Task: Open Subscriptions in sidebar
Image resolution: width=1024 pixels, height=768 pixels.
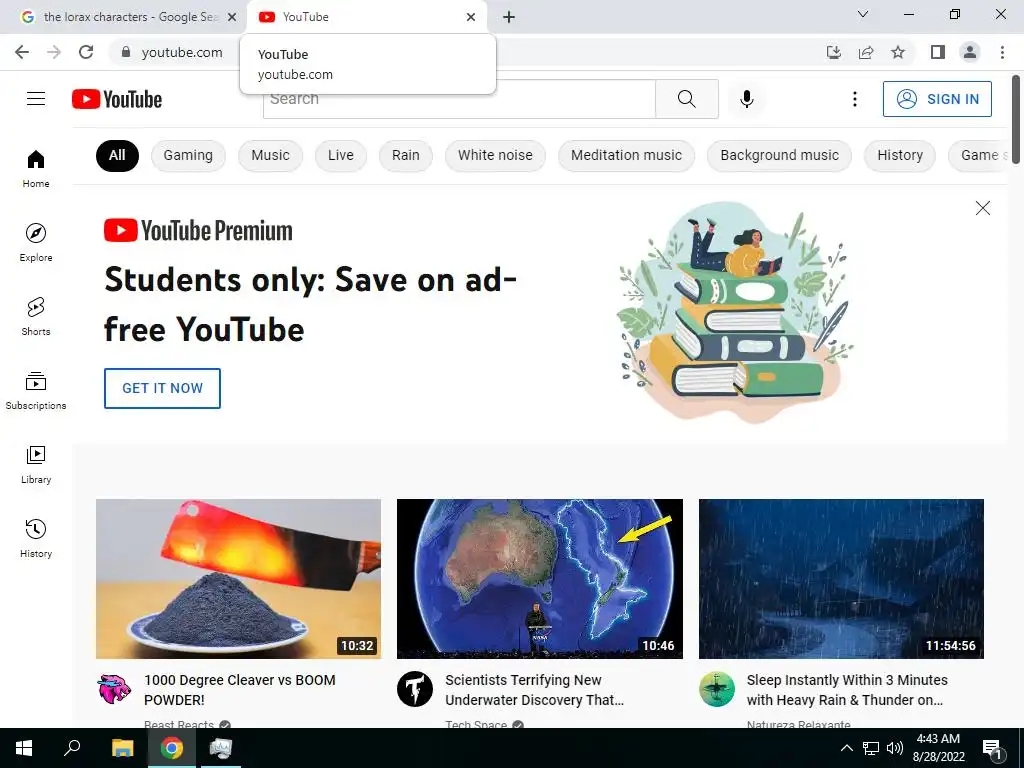Action: tap(36, 391)
